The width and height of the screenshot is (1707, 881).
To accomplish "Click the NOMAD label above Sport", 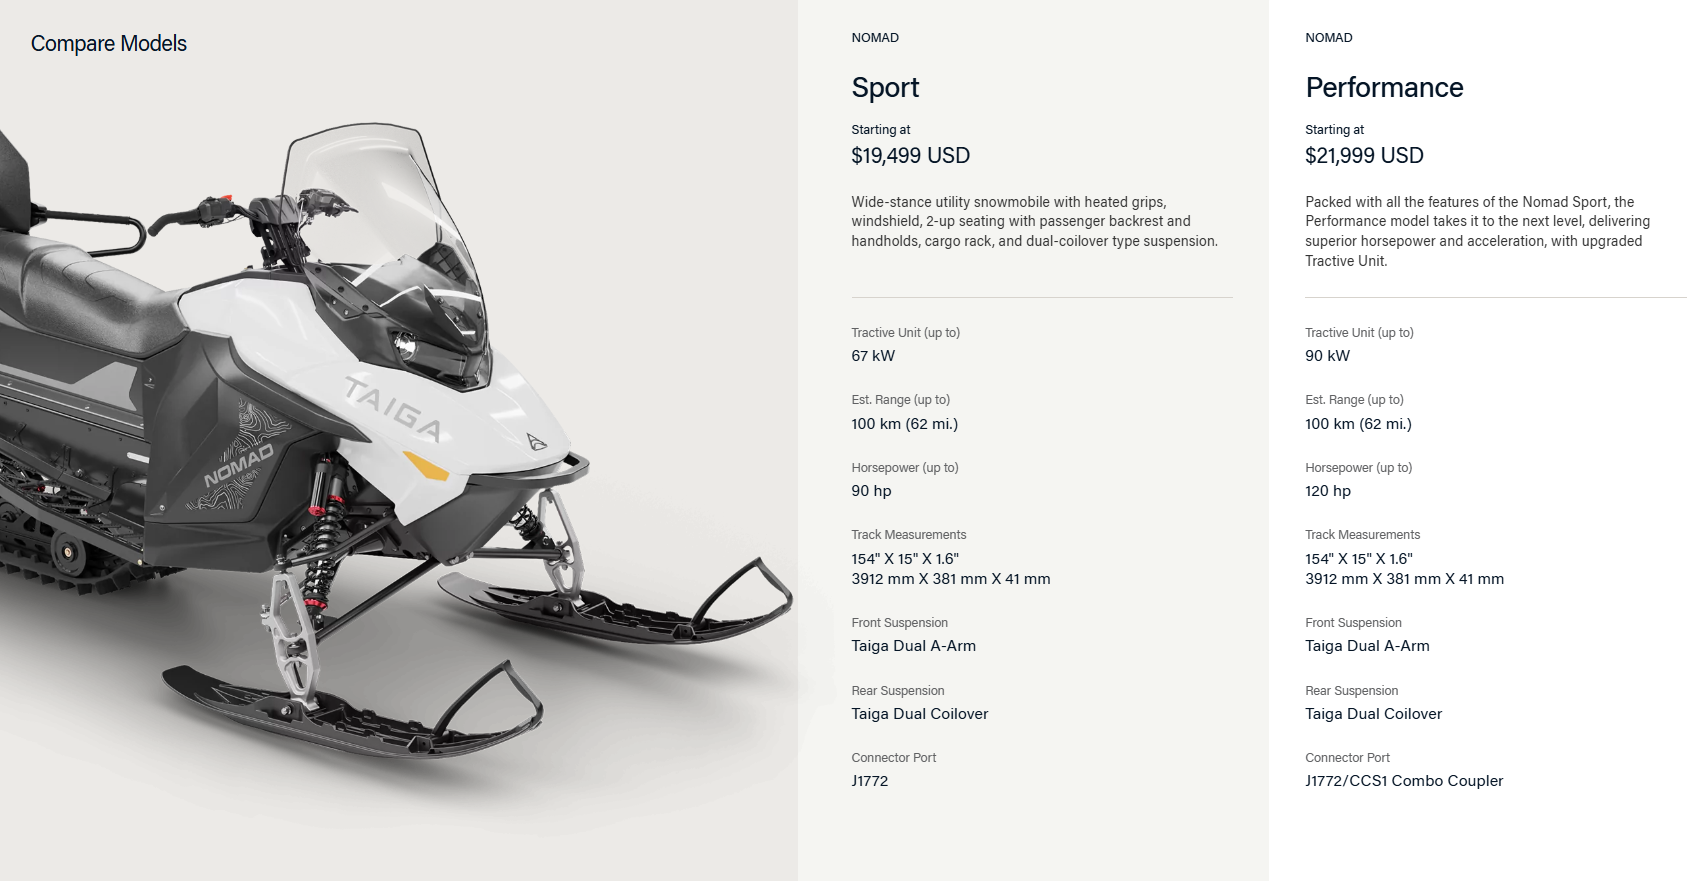I will tap(875, 38).
